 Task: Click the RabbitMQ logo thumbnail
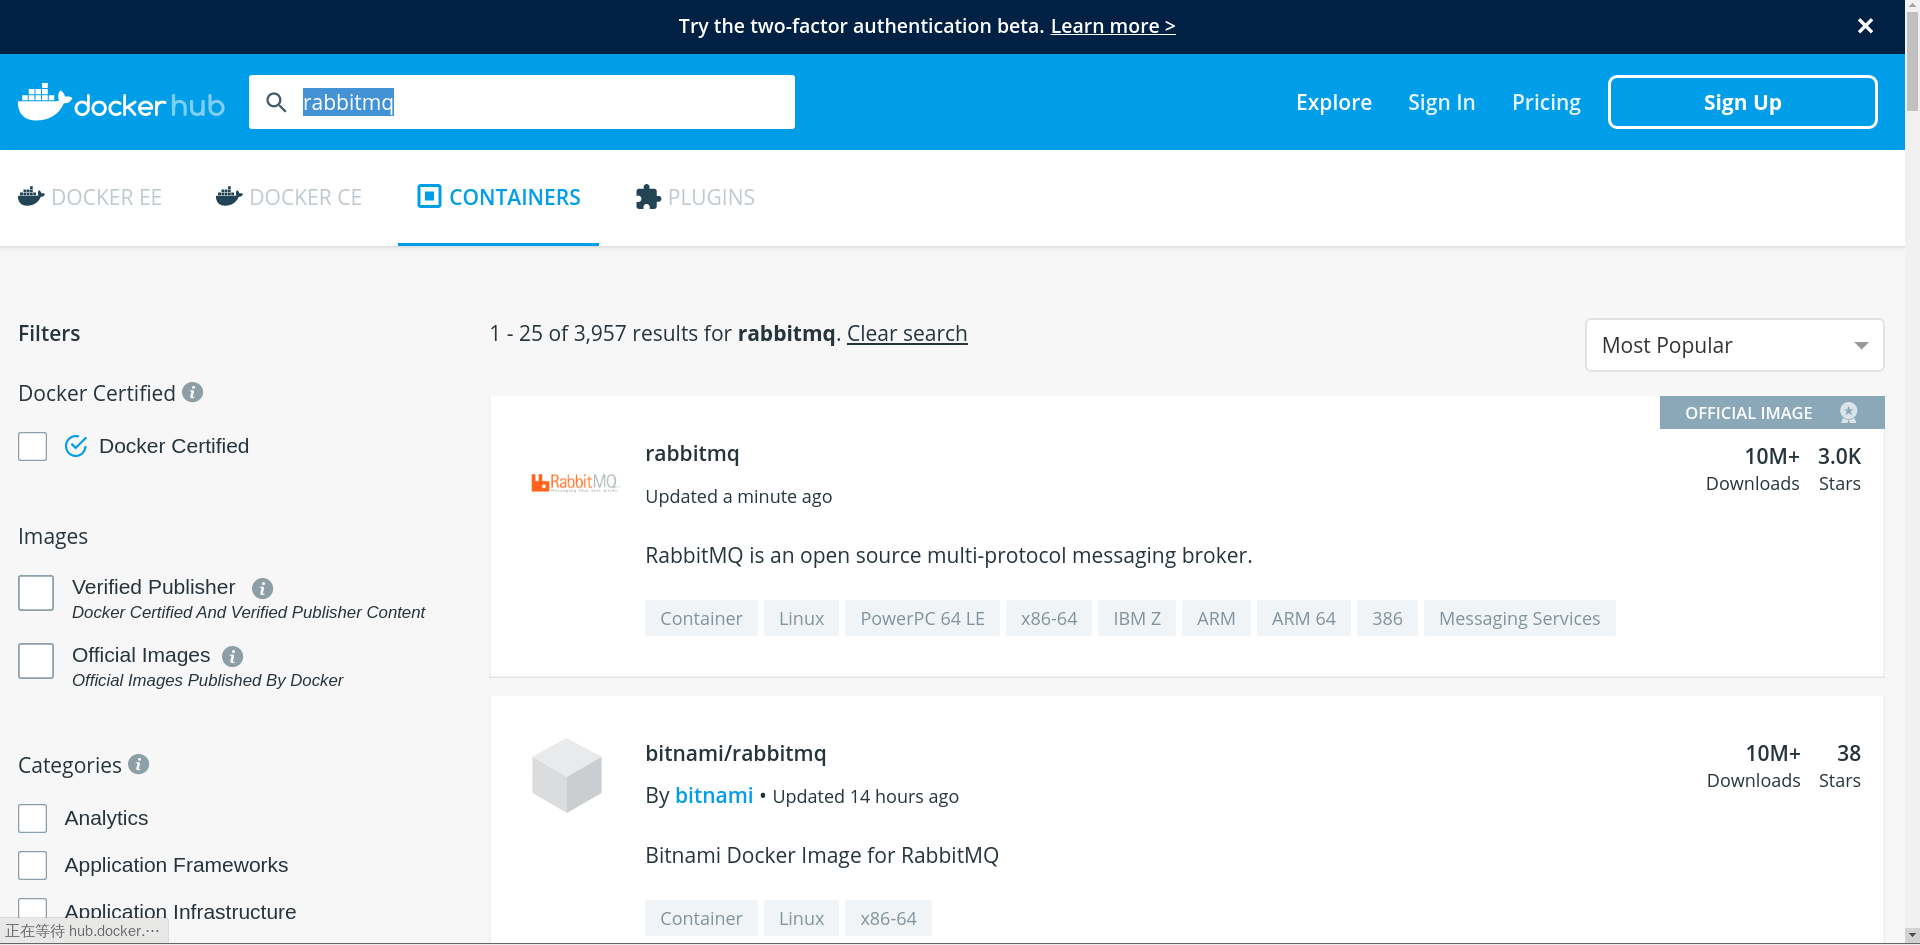(574, 483)
